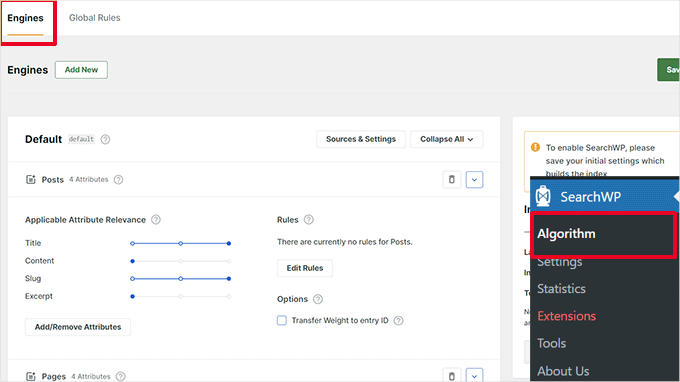Screen dimensions: 680x382
Task: Click Edit Rules for Posts
Action: 305,268
